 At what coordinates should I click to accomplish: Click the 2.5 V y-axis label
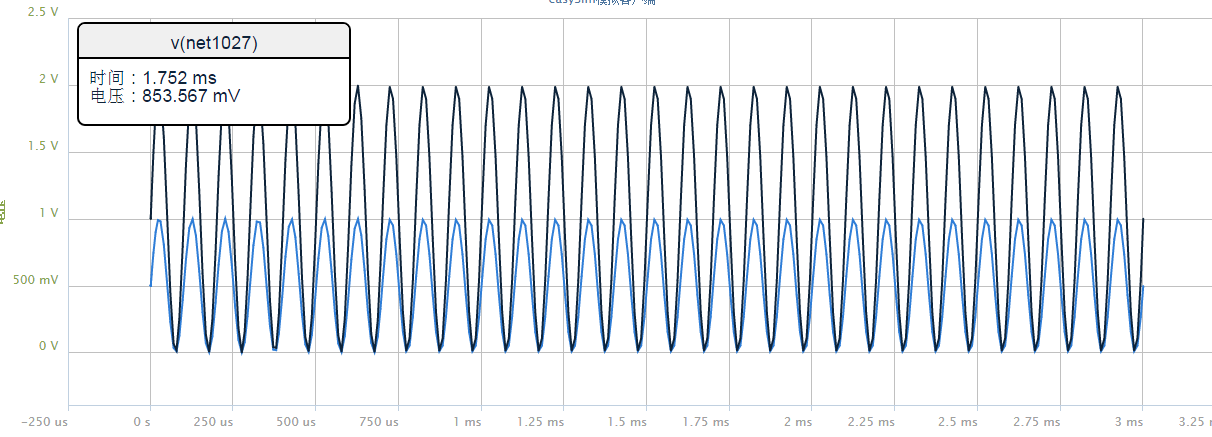tap(42, 12)
